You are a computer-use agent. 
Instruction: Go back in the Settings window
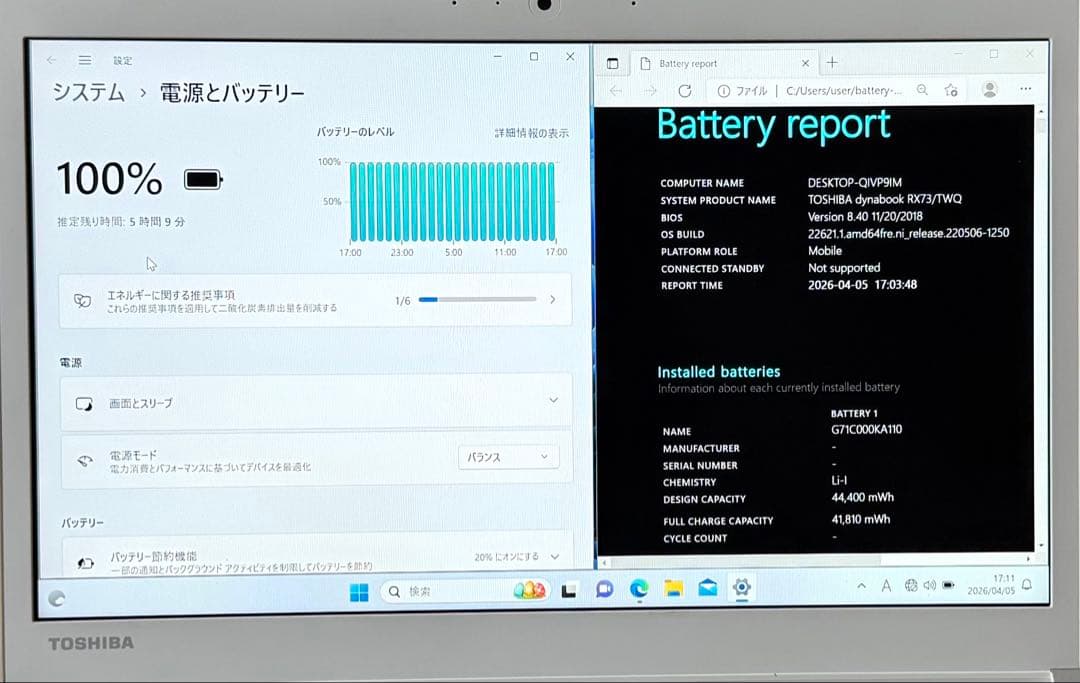(52, 61)
